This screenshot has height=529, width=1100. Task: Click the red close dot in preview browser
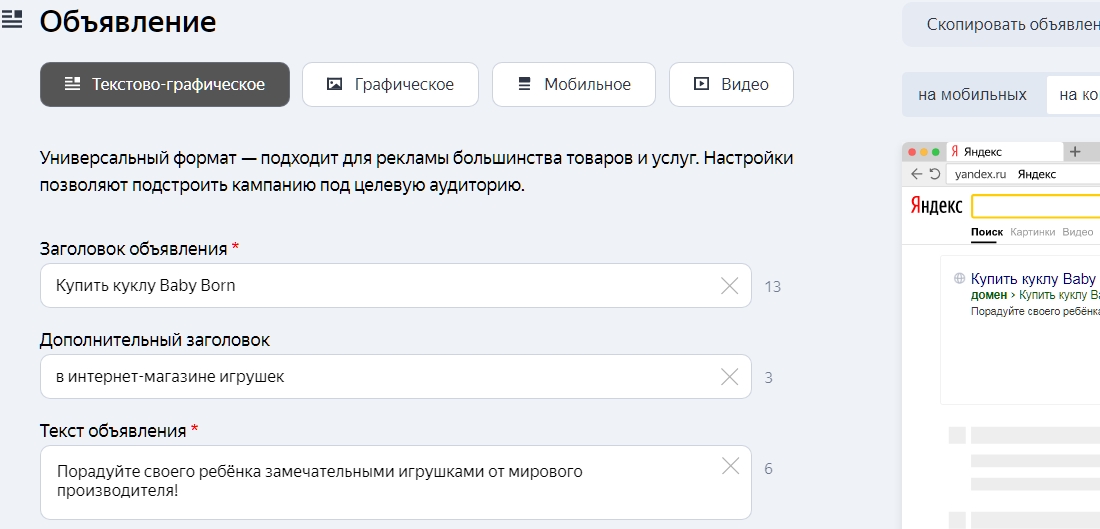[x=912, y=152]
